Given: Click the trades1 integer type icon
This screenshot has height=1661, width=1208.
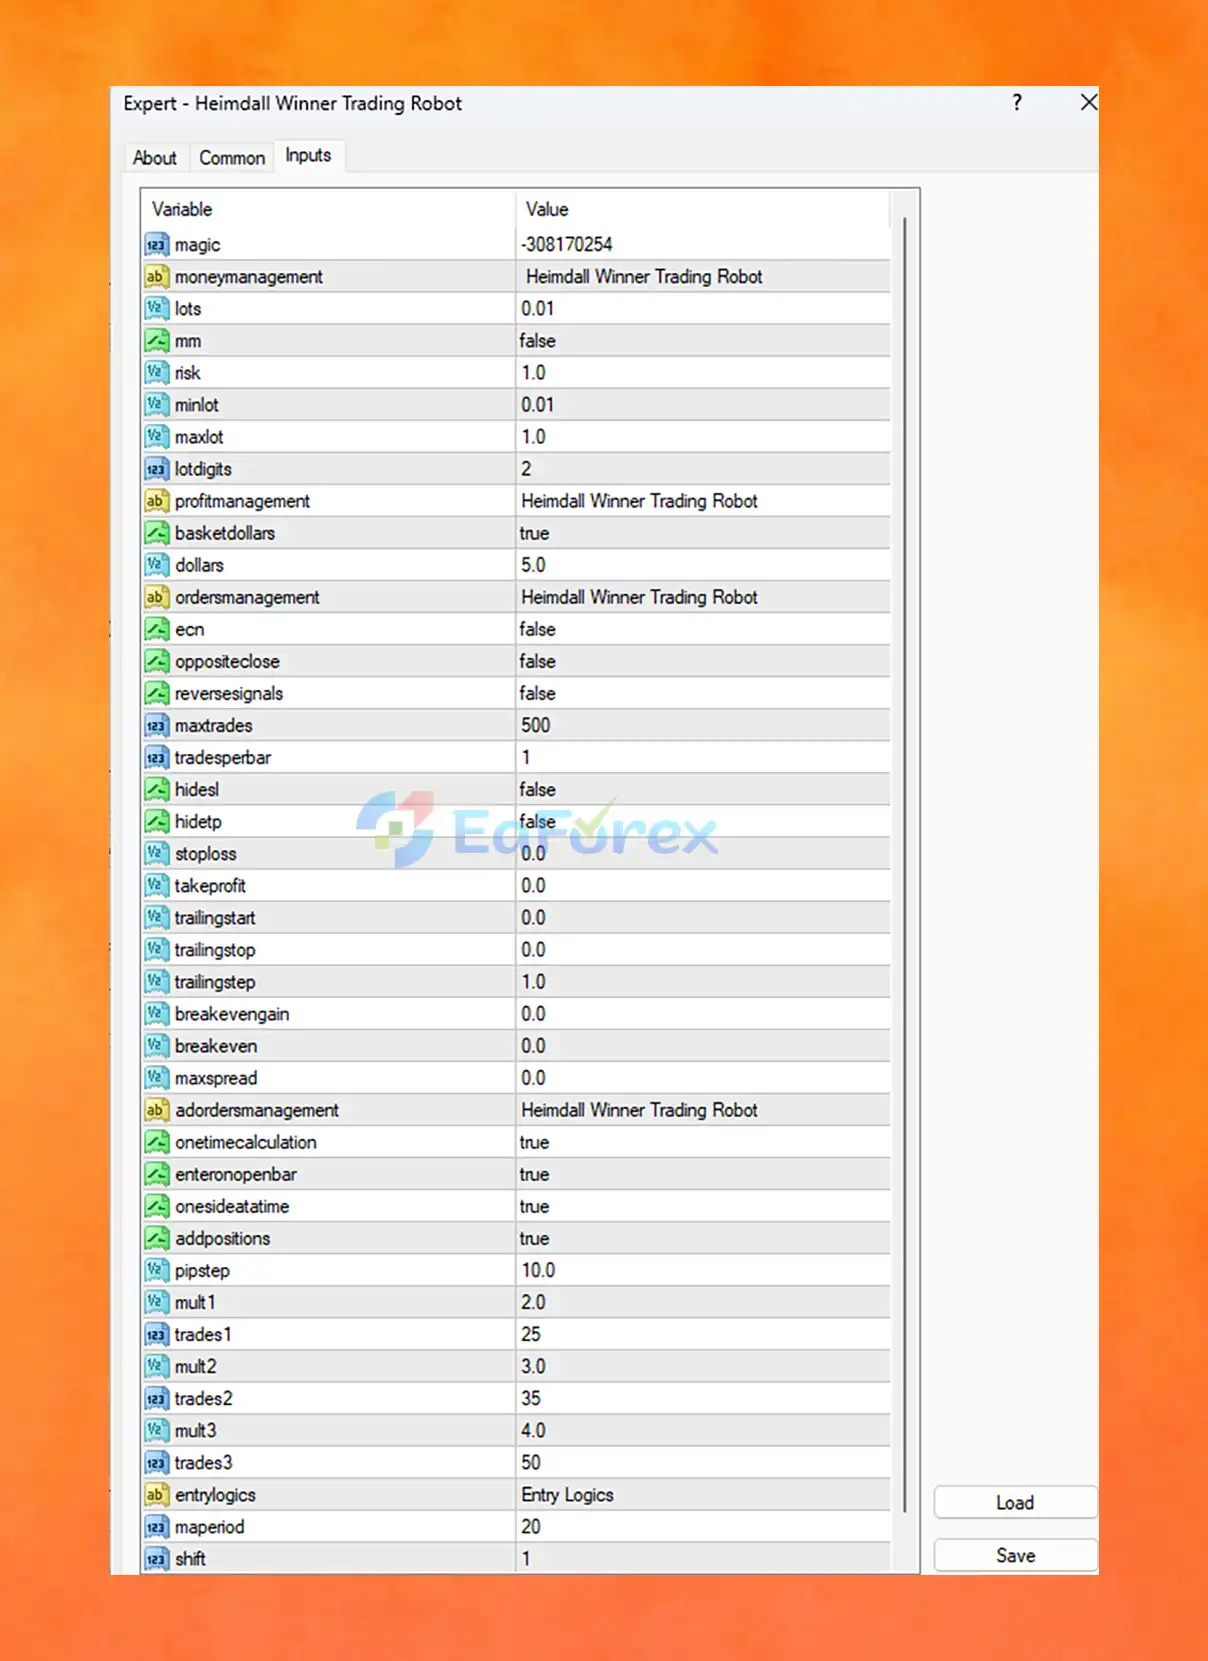Looking at the screenshot, I should (156, 1335).
